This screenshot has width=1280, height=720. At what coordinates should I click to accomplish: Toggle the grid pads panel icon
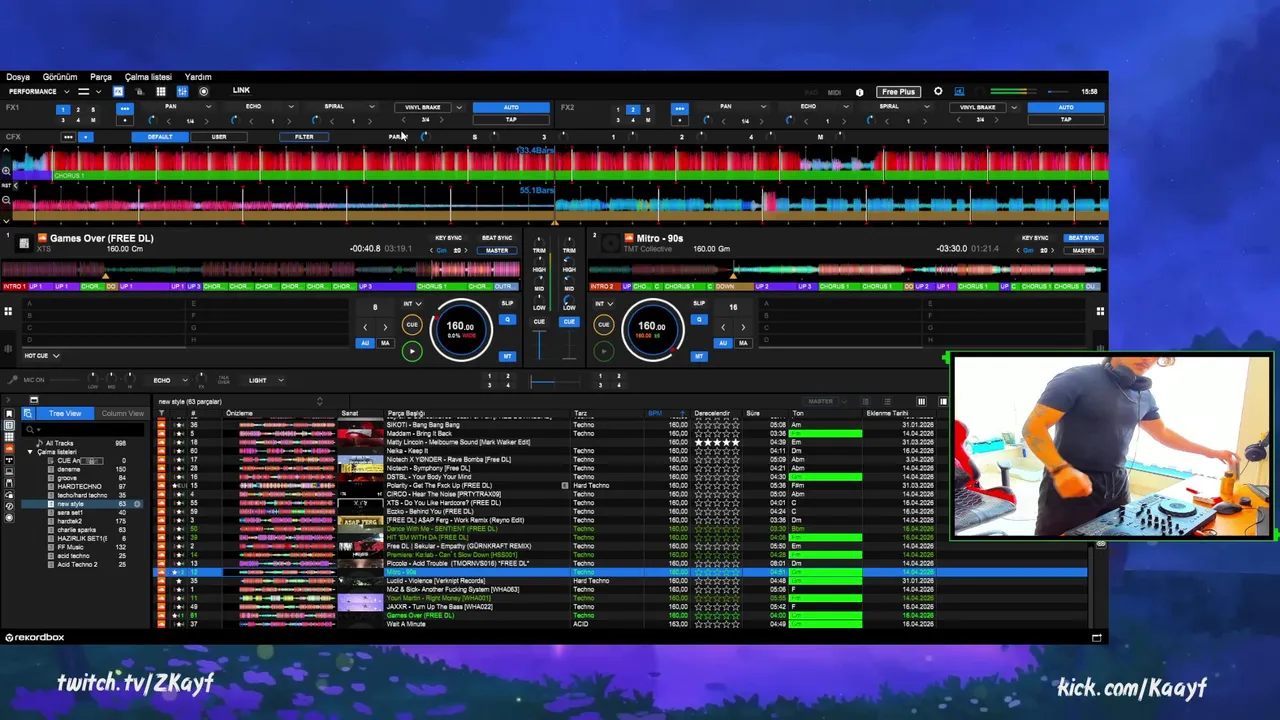(x=160, y=92)
